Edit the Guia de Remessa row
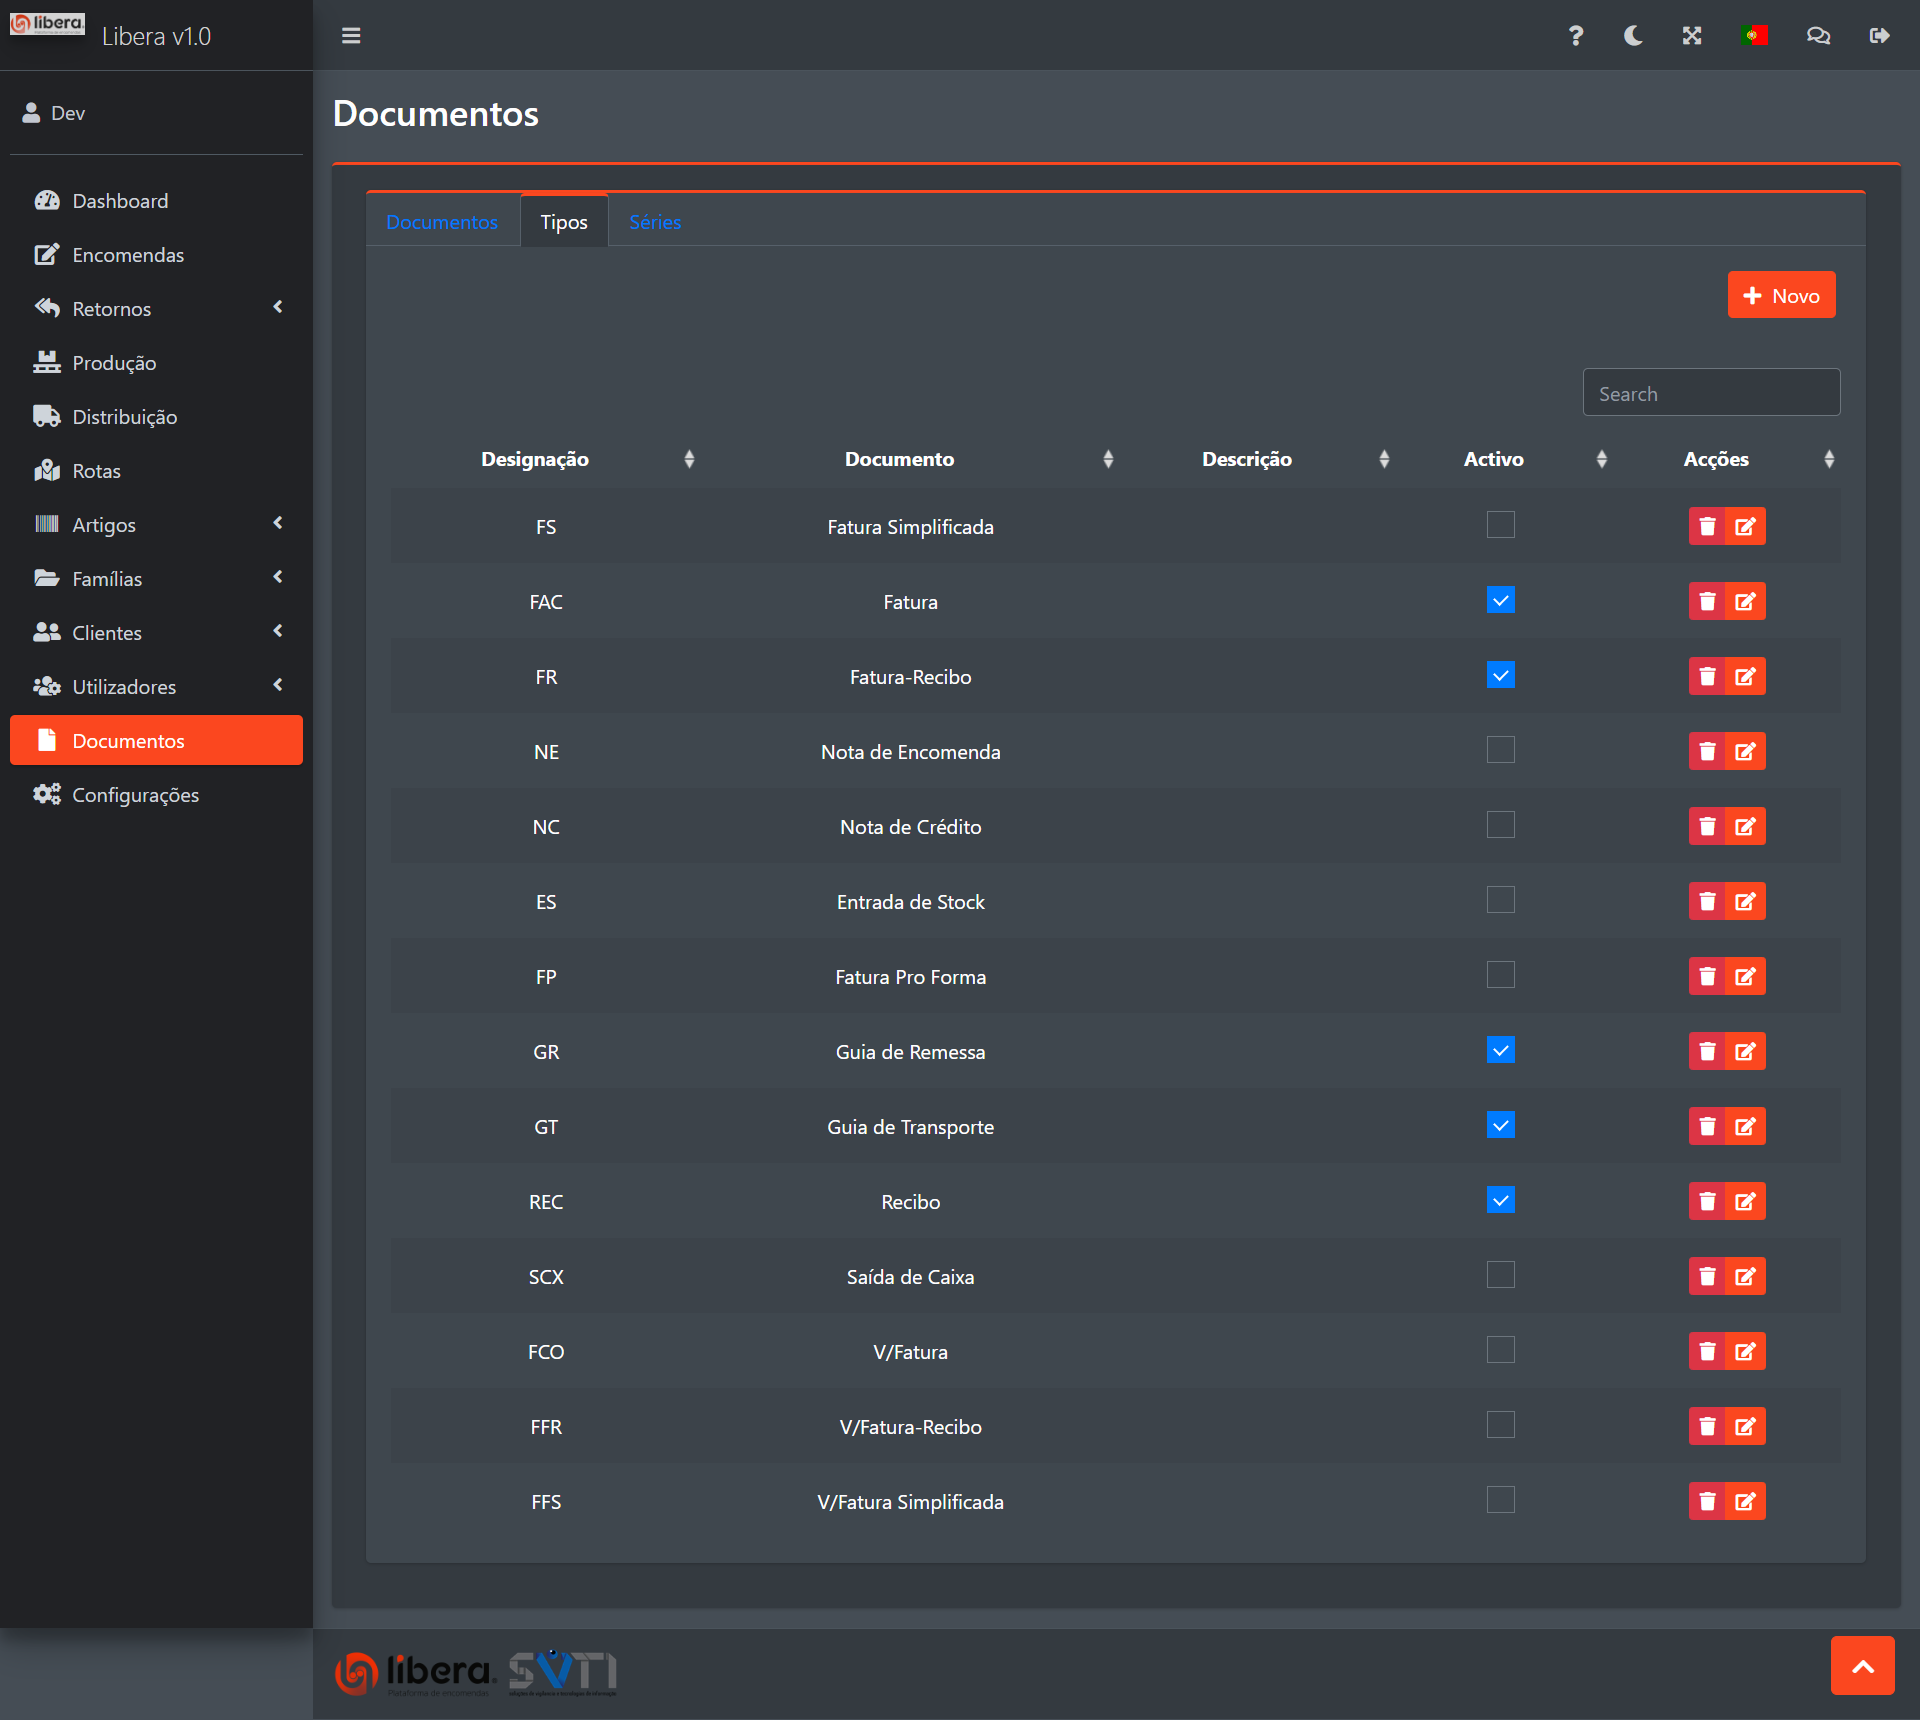The height and width of the screenshot is (1720, 1920). [1745, 1052]
